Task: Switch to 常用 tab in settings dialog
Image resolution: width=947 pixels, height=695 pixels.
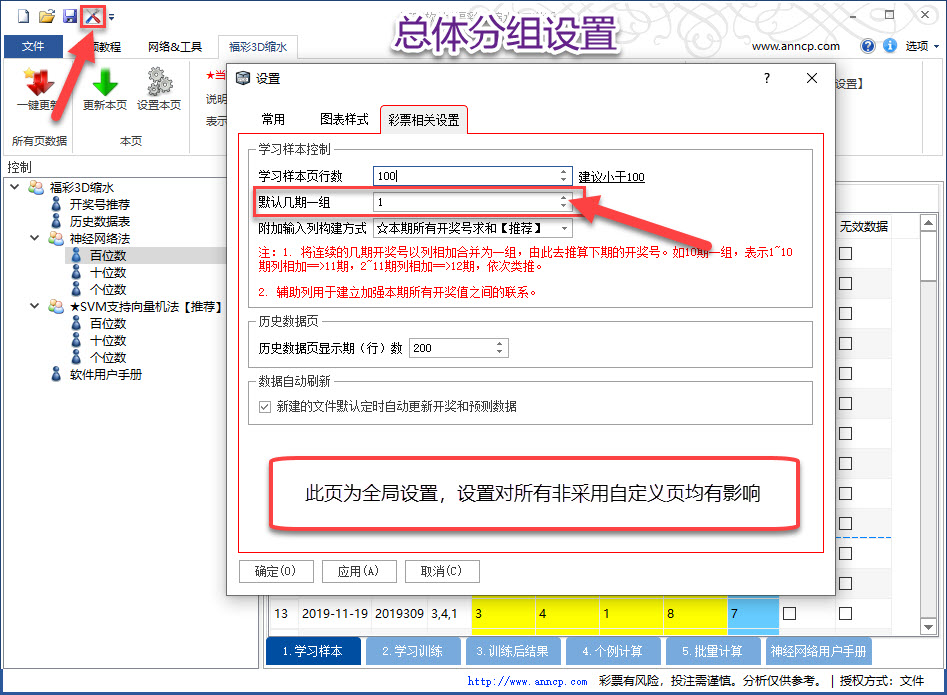Action: [x=273, y=120]
